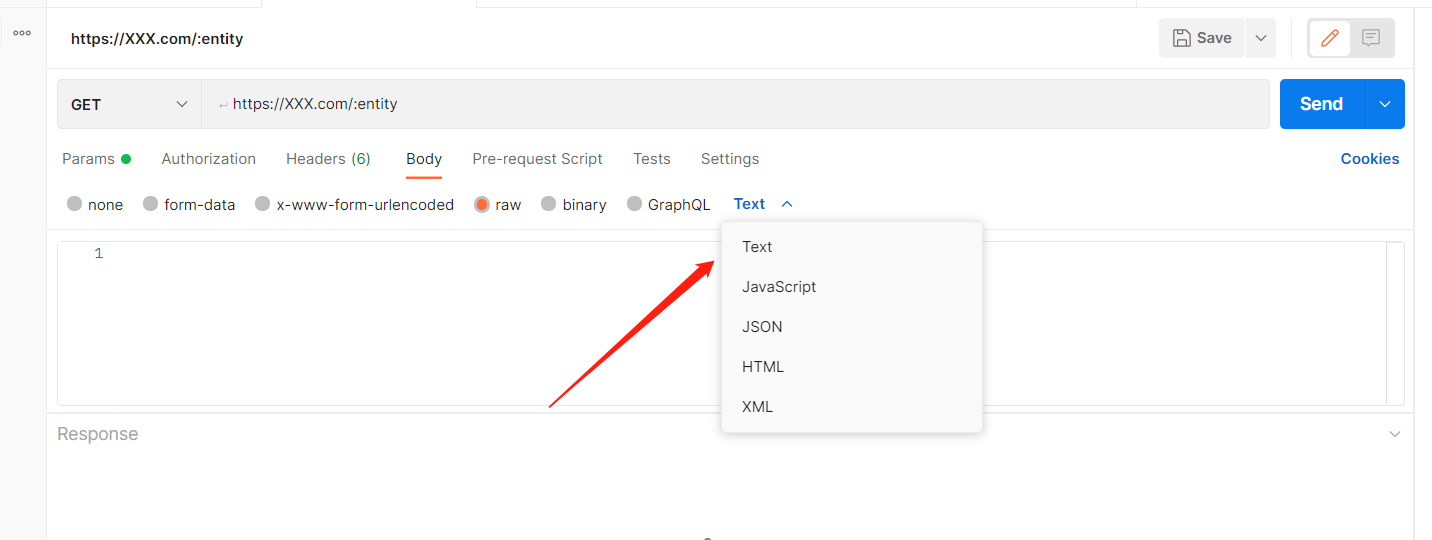
Task: Open the Headers (6) tab
Action: [x=328, y=159]
